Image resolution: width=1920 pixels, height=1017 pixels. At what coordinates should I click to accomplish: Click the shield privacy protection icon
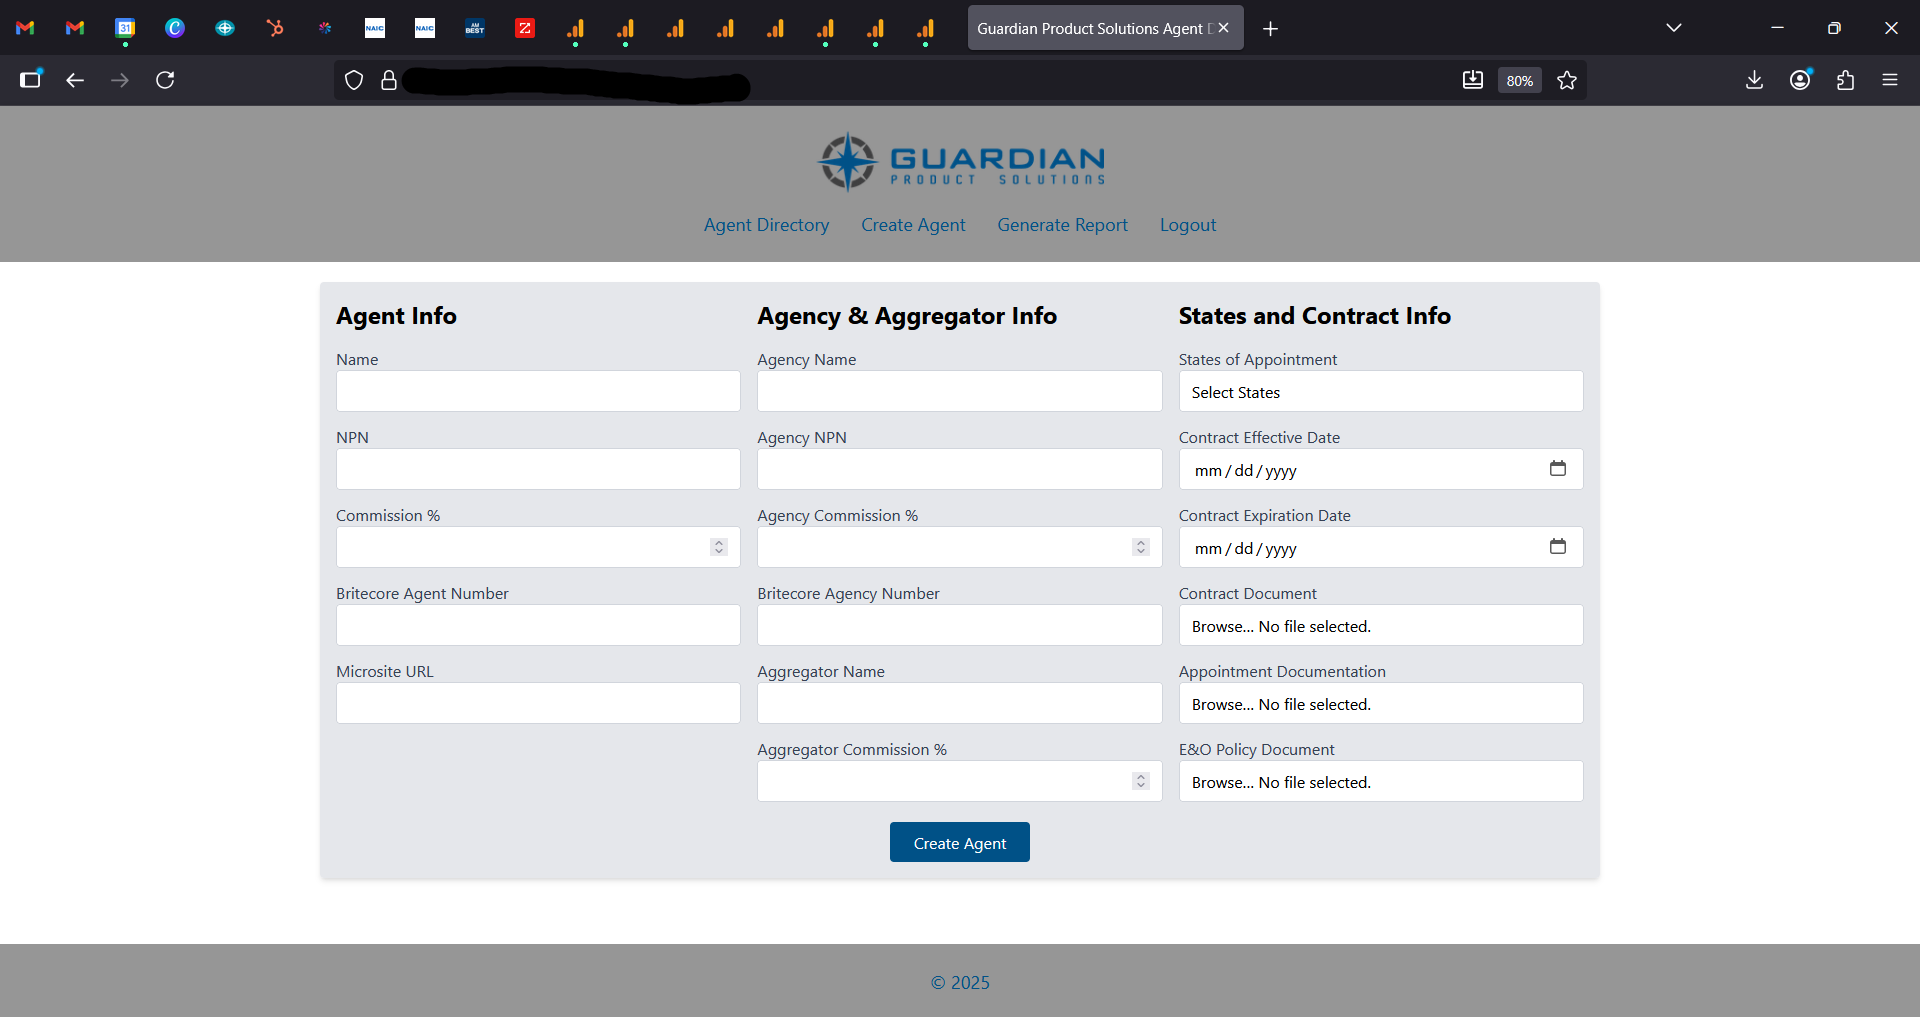pos(354,80)
